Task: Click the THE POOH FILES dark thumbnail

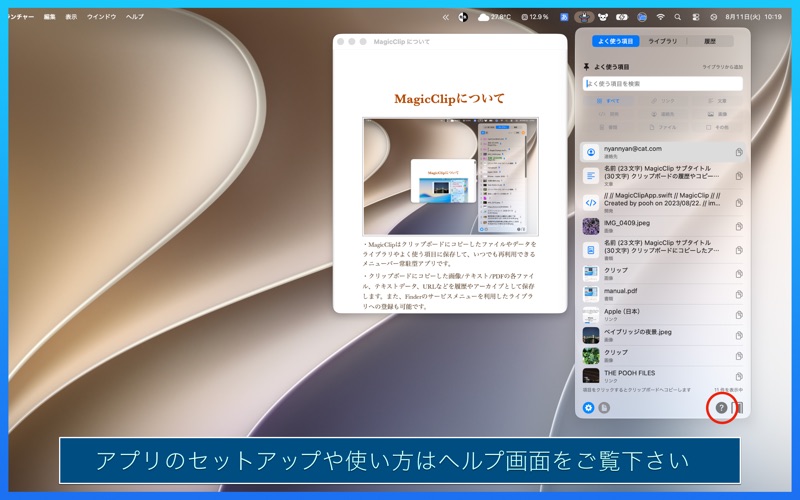Action: coord(591,376)
